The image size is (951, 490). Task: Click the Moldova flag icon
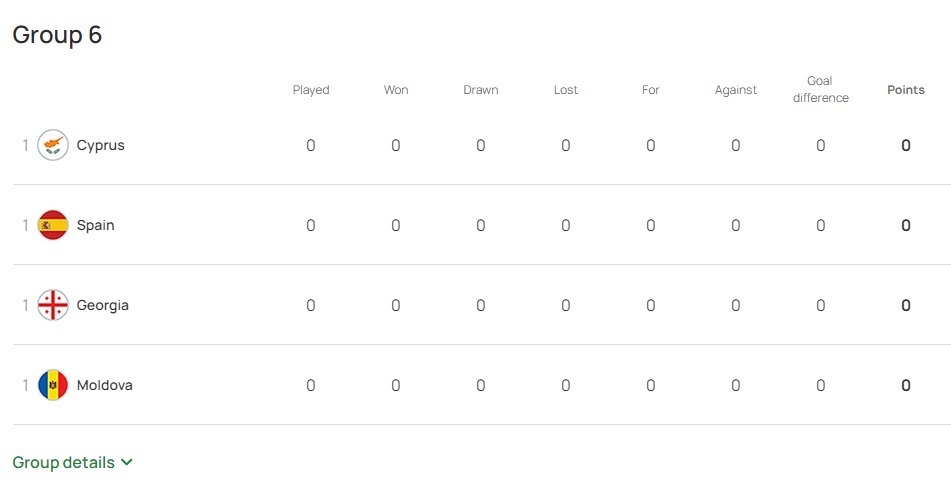pos(53,385)
